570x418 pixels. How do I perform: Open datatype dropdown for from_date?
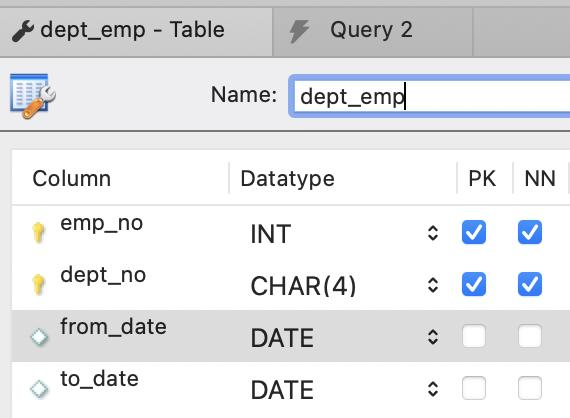pos(433,337)
